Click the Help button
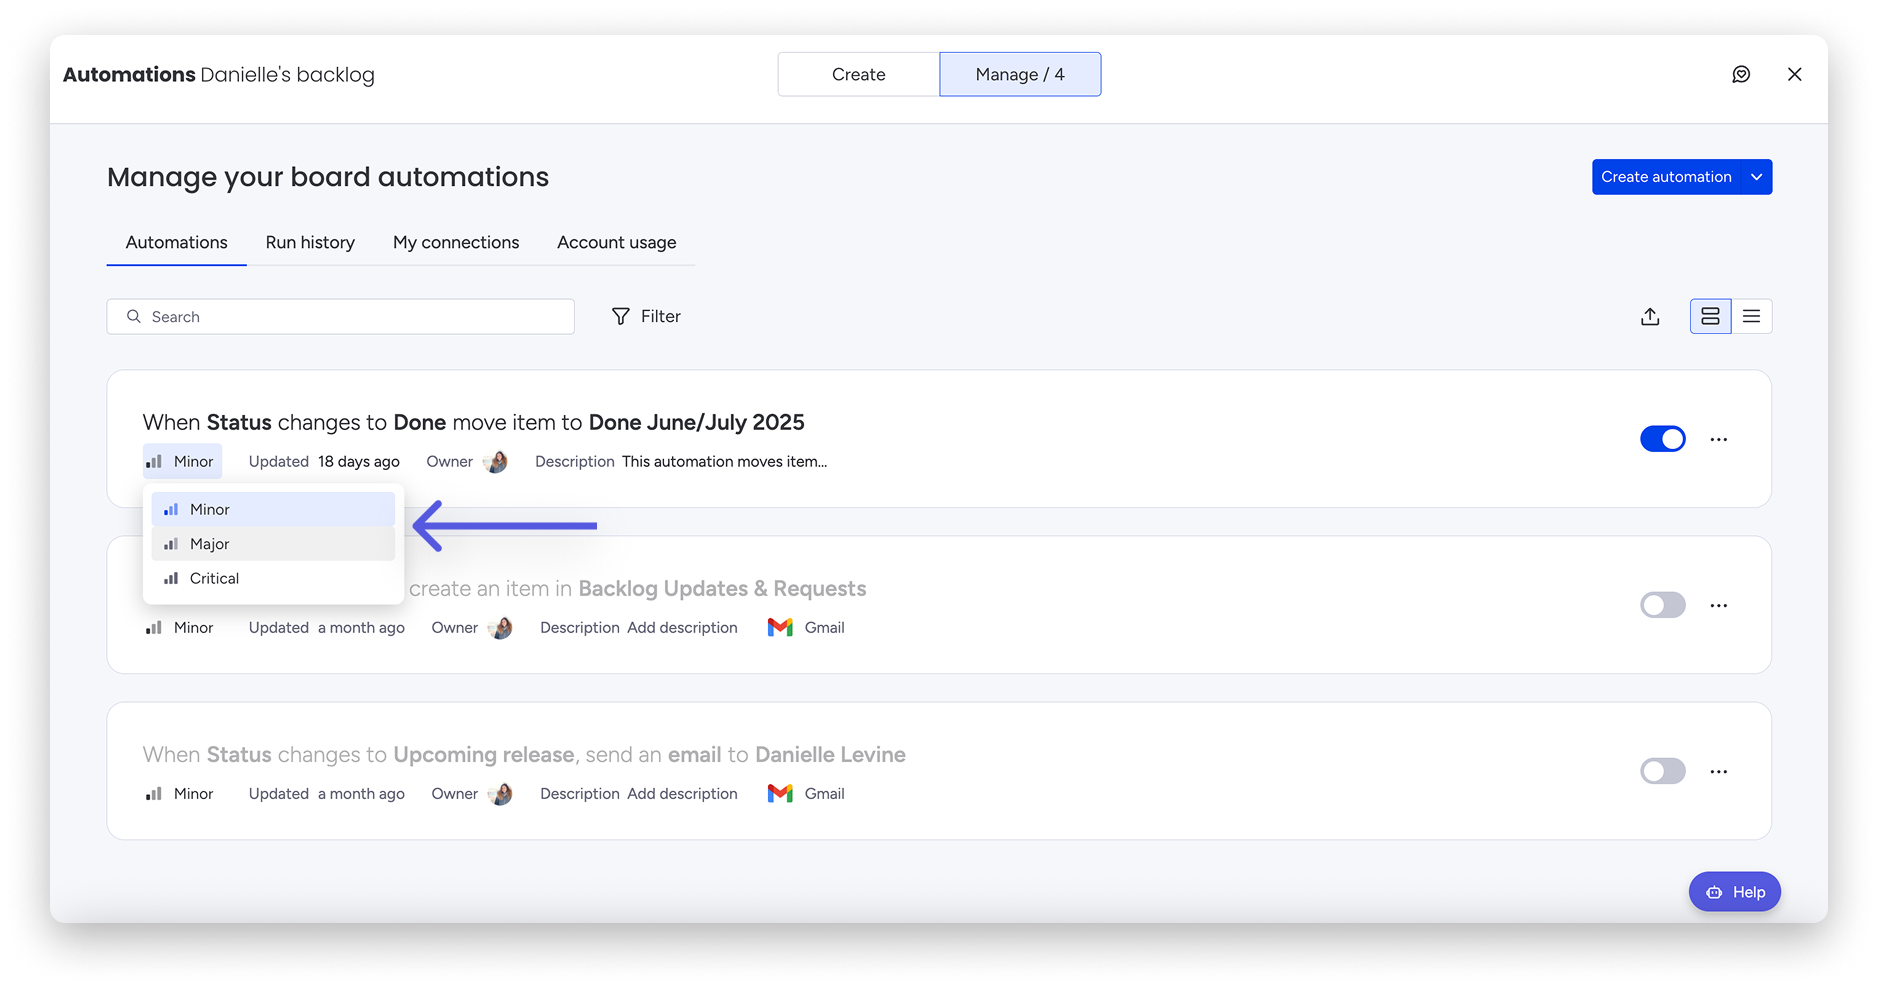 click(1734, 892)
